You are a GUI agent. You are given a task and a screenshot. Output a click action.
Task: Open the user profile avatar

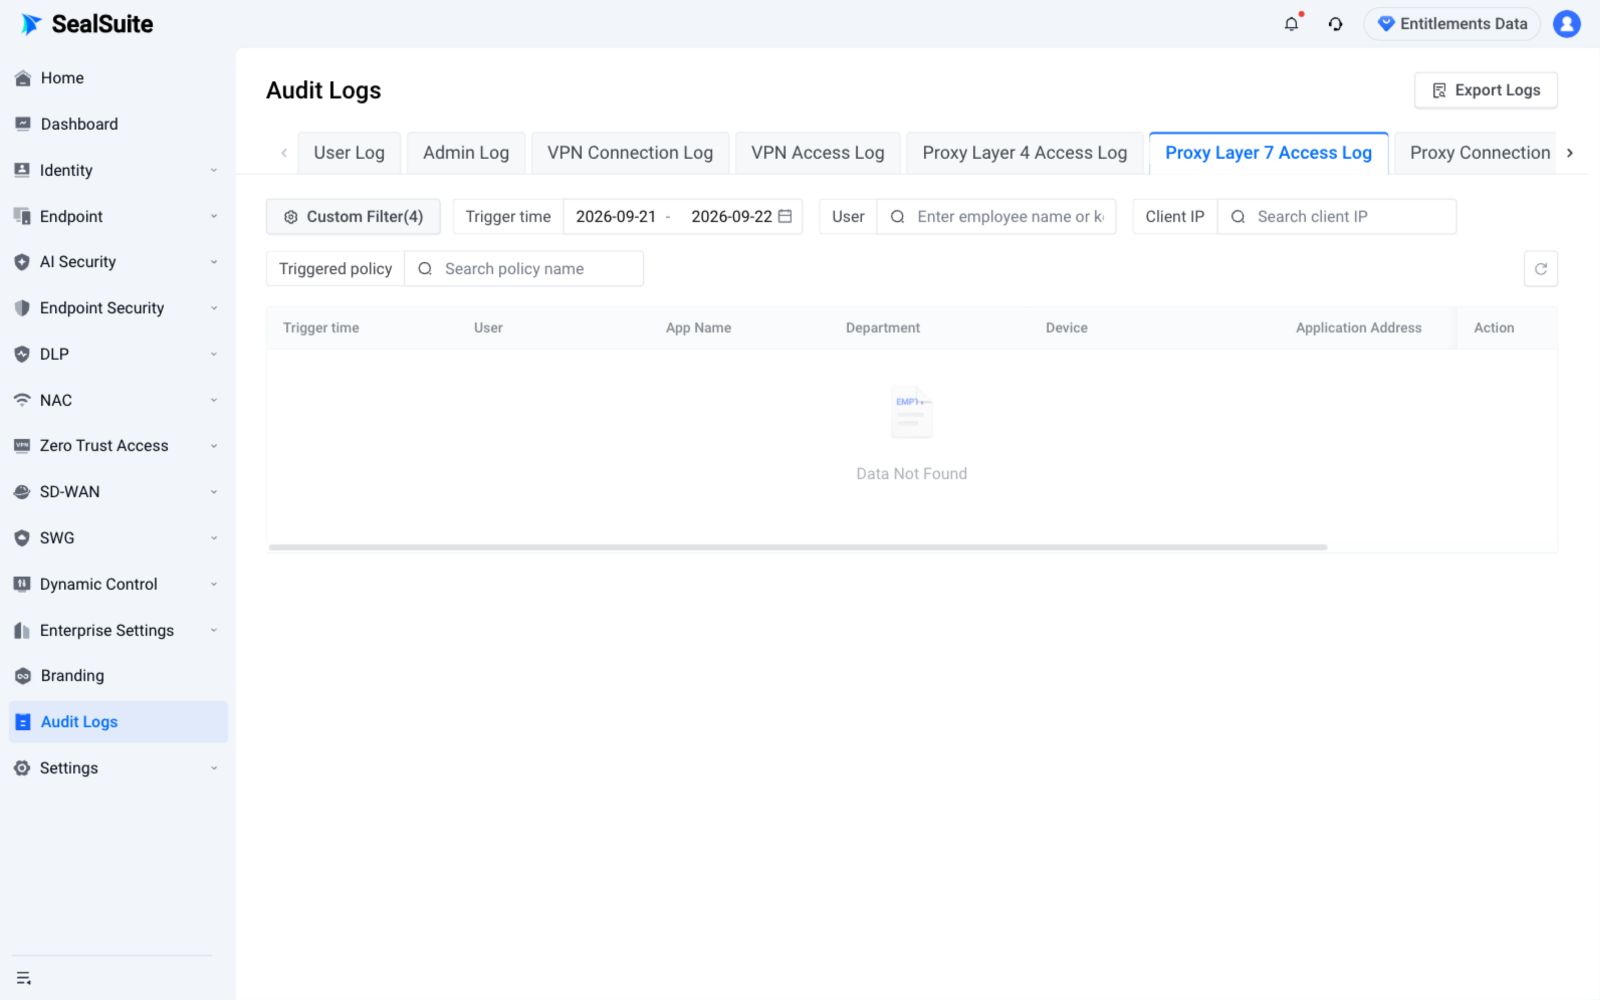(1566, 24)
